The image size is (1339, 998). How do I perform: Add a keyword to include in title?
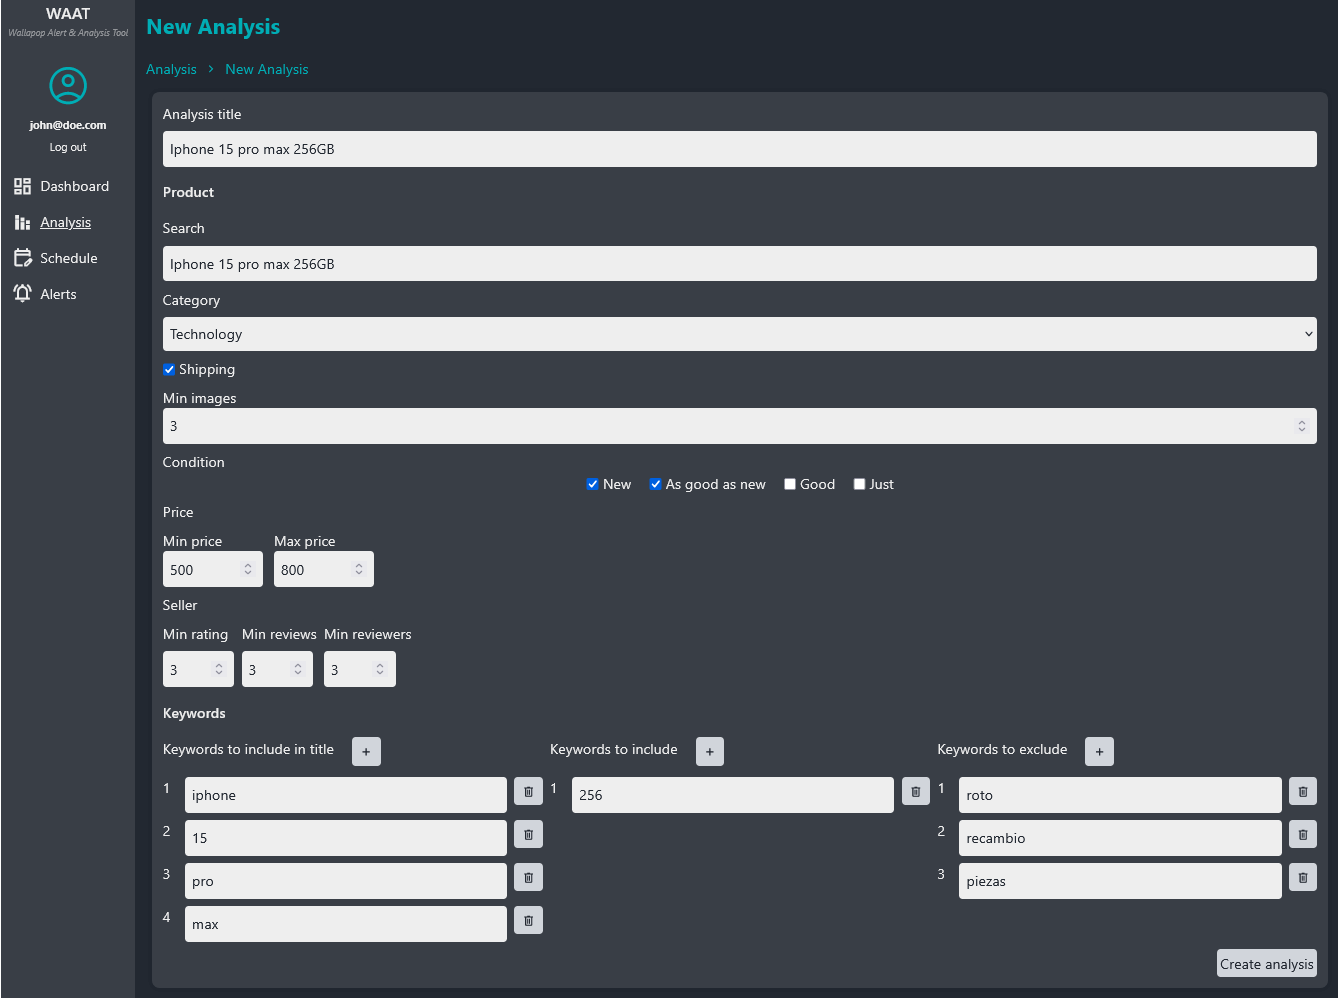click(366, 751)
